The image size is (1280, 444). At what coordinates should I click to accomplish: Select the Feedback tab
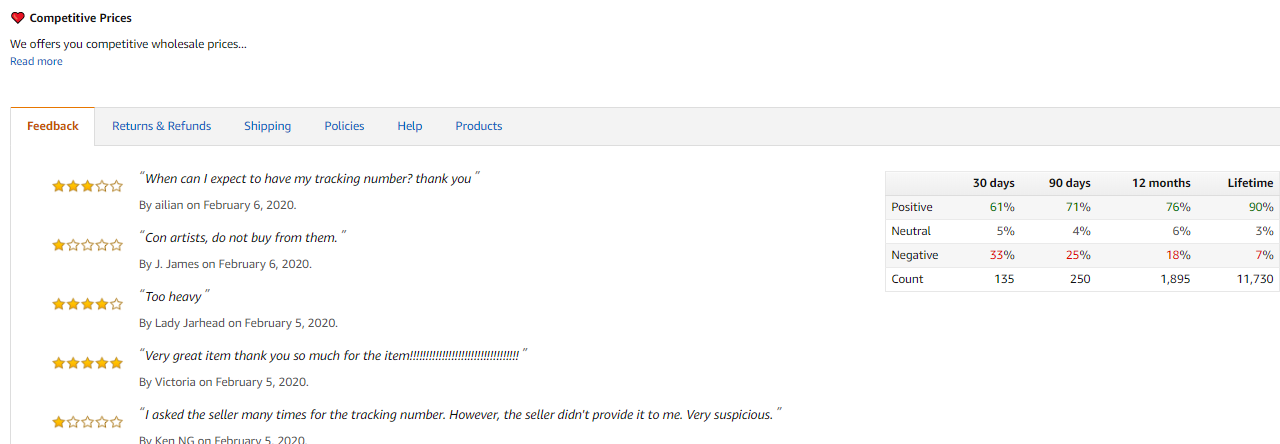(x=53, y=126)
